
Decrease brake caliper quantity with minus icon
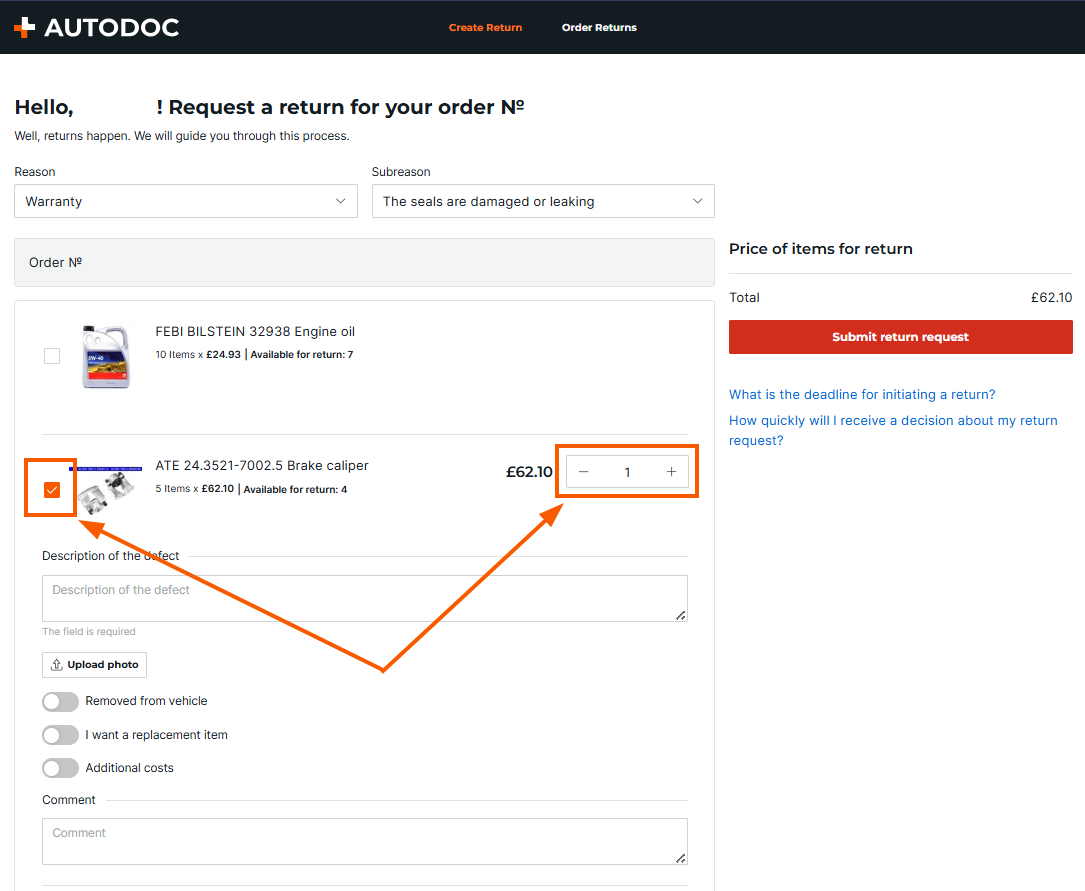(x=584, y=472)
